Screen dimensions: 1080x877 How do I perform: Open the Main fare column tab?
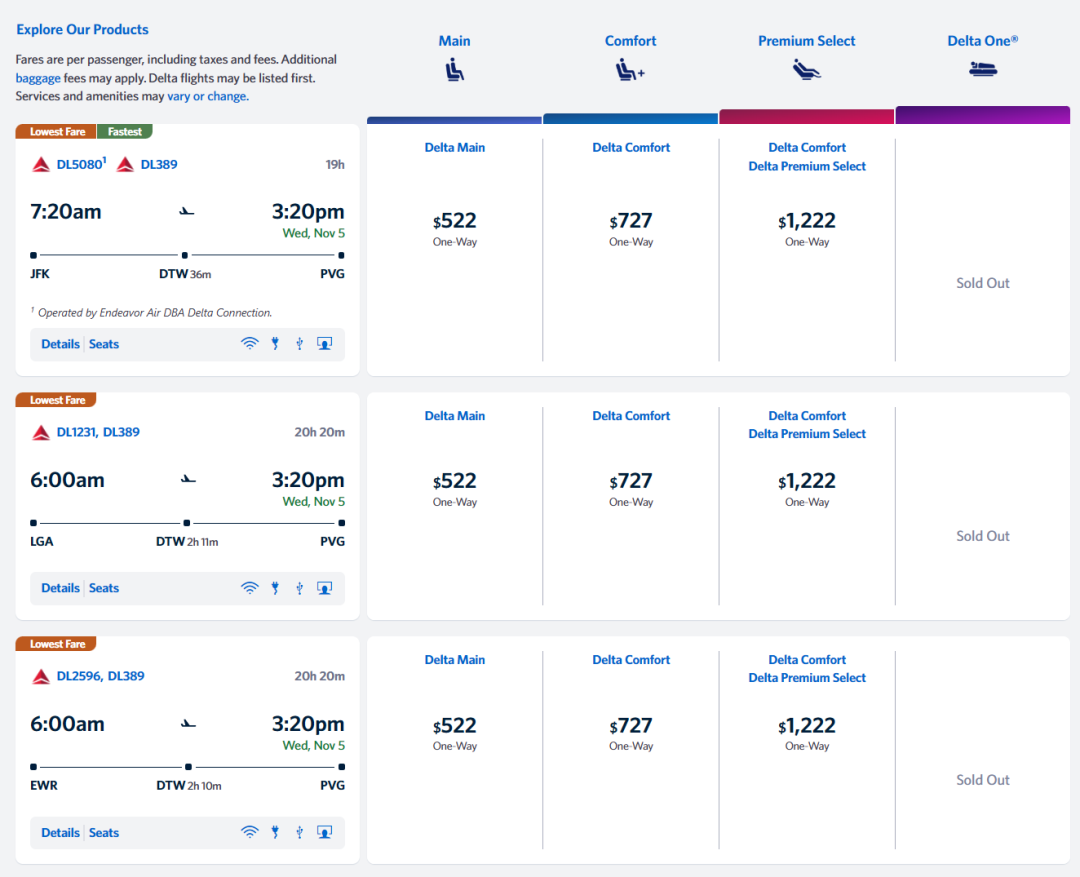tap(454, 41)
